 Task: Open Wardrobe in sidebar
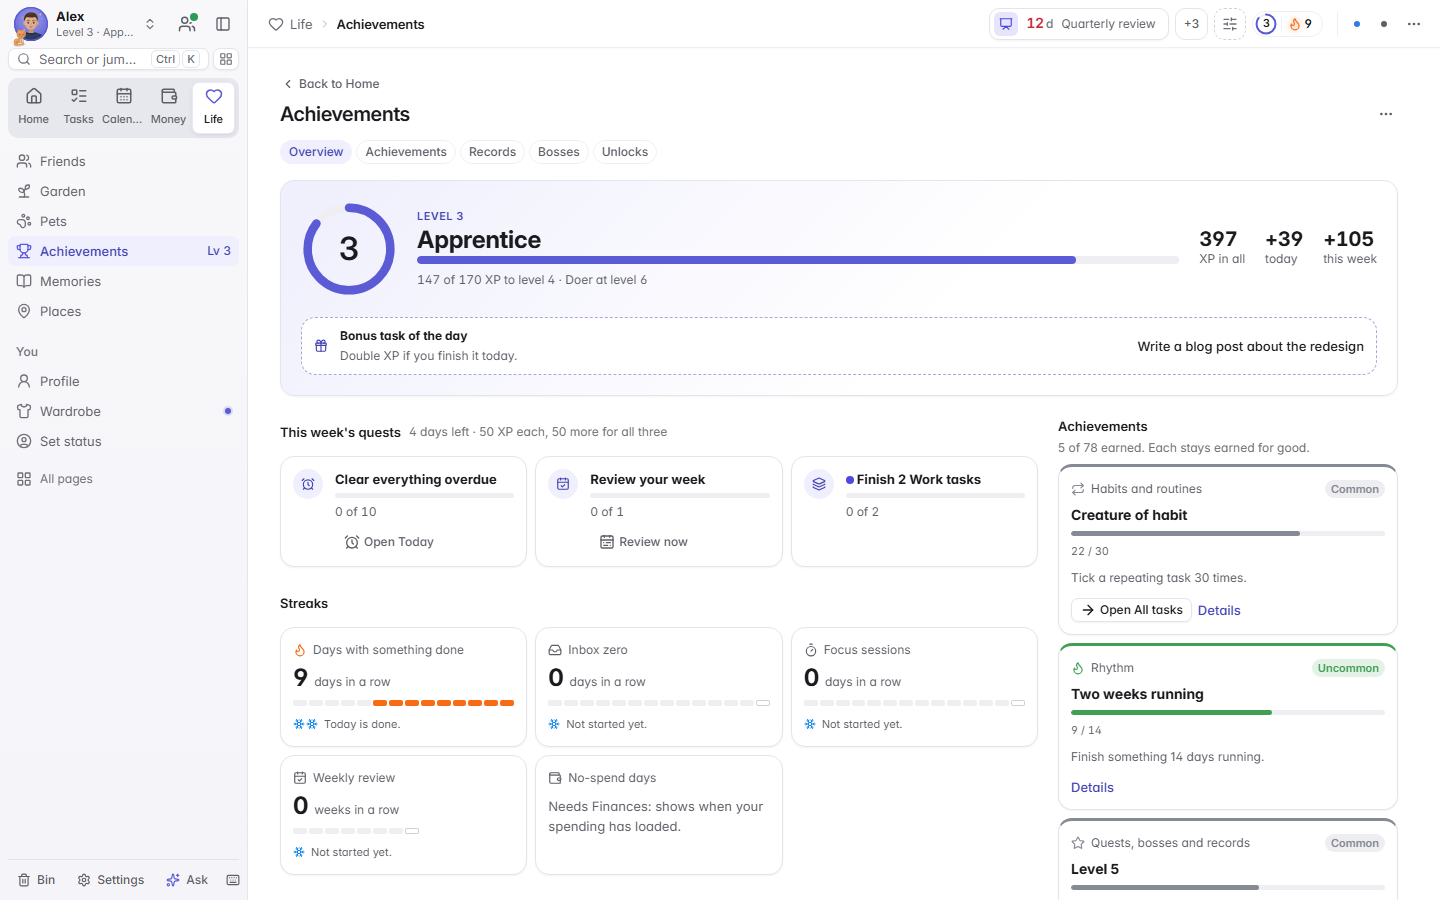point(124,411)
